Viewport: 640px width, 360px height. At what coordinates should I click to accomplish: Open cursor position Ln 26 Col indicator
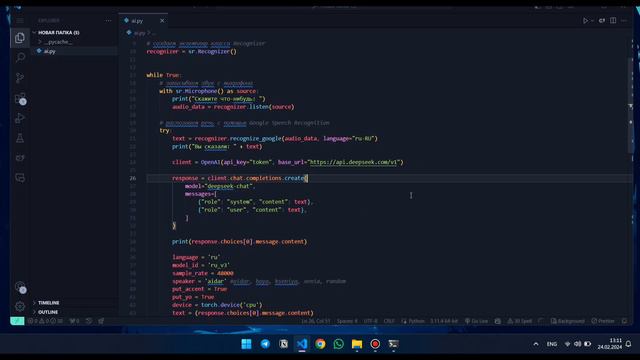[x=316, y=321]
